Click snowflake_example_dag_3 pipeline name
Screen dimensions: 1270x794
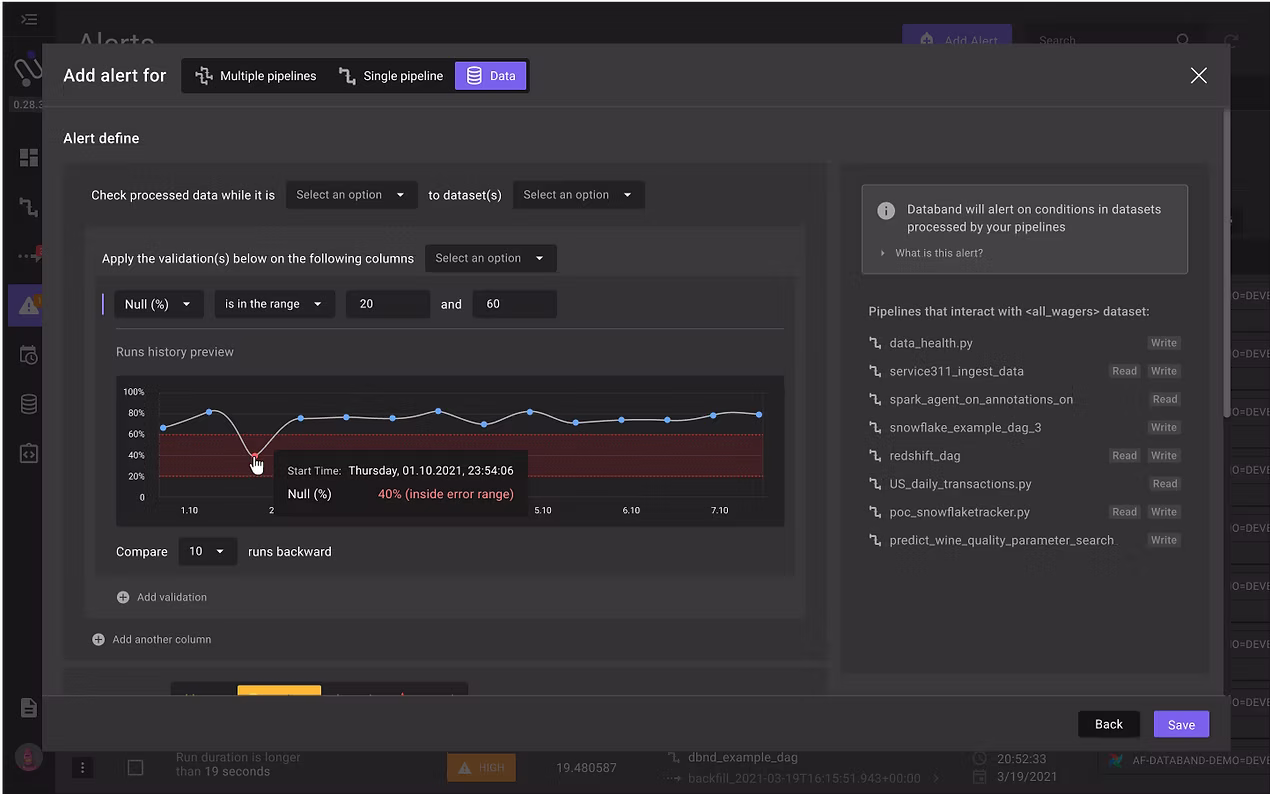(965, 427)
